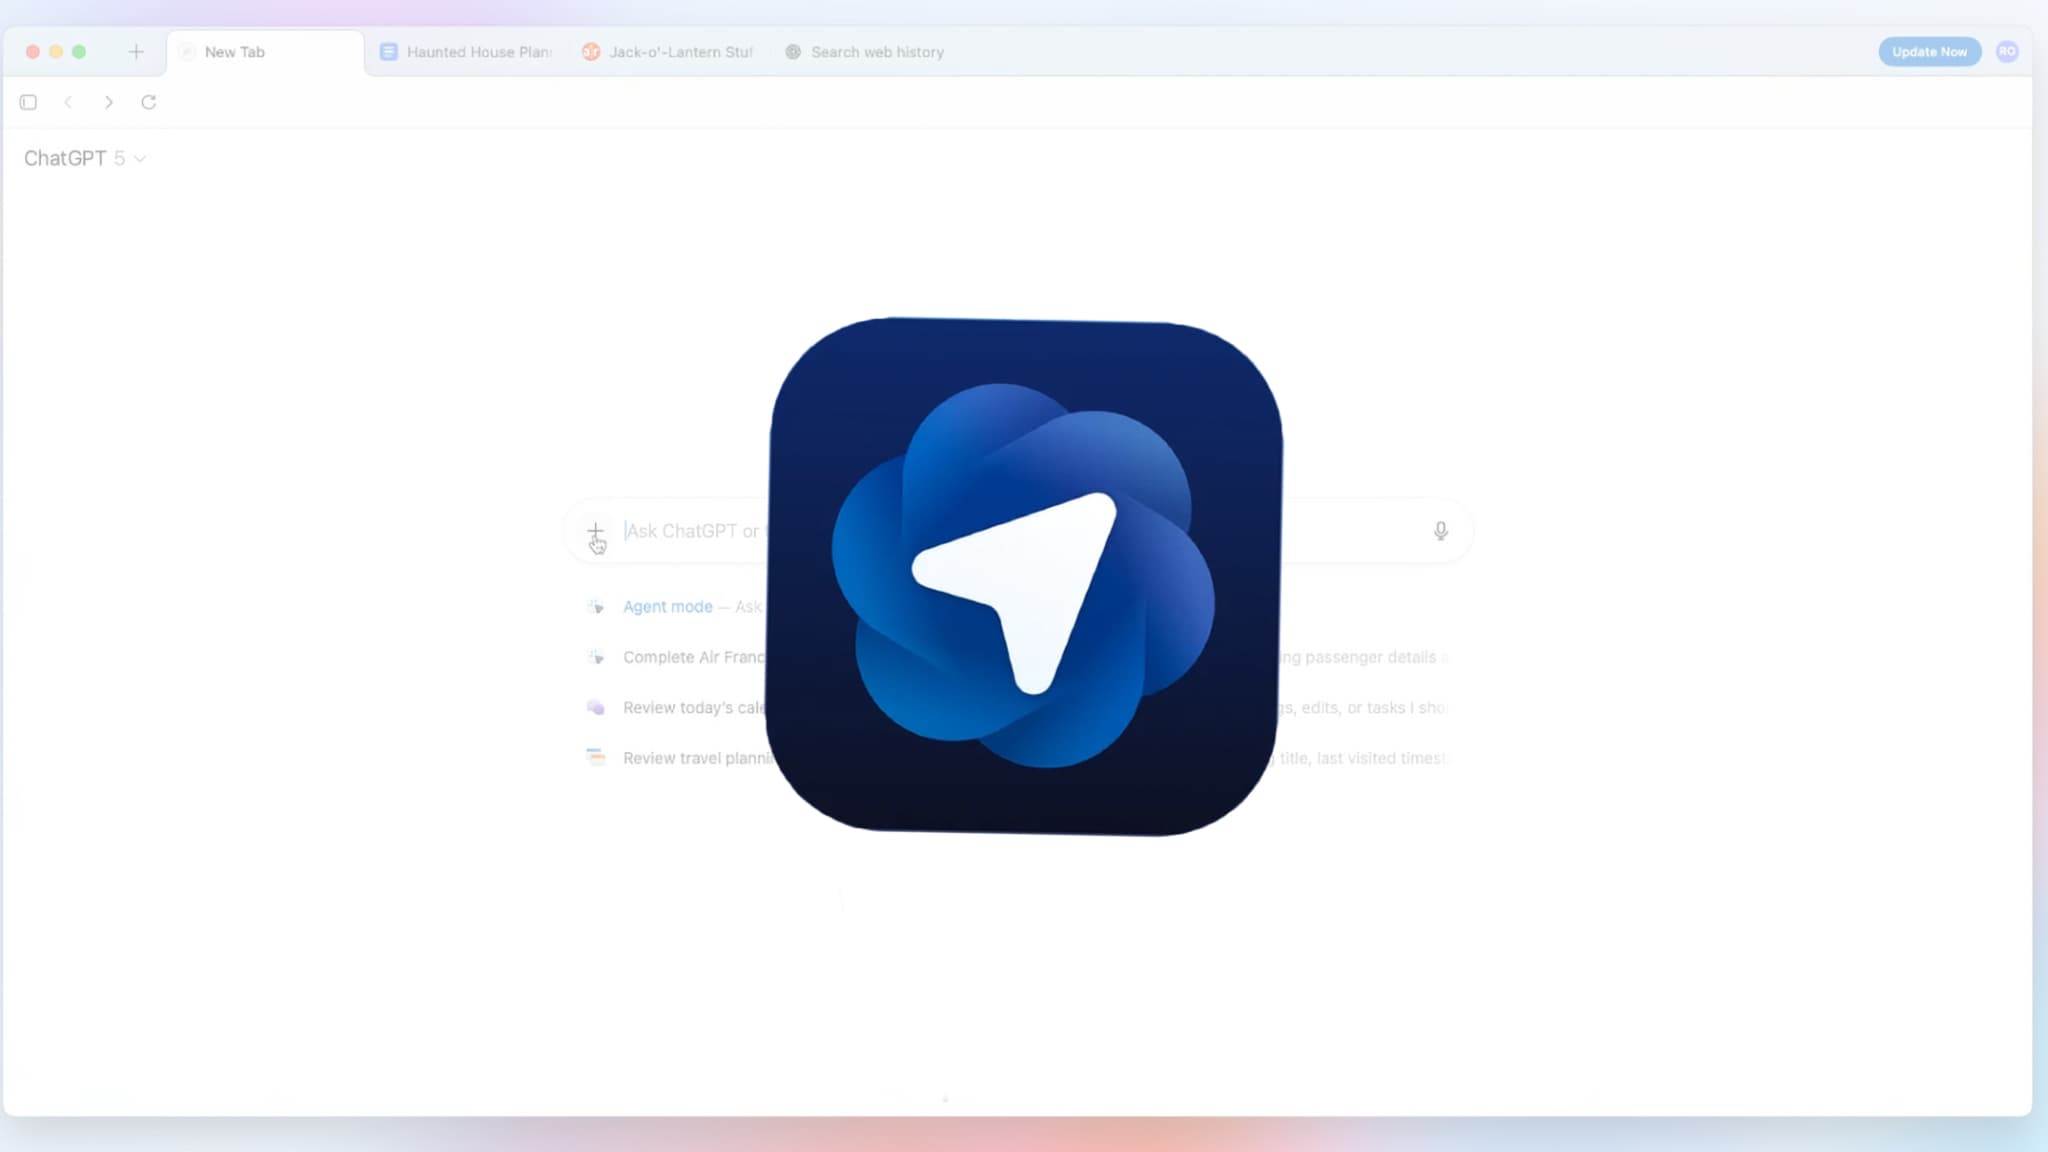The image size is (2048, 1152).
Task: Reload the page with refresh icon
Action: coord(148,102)
